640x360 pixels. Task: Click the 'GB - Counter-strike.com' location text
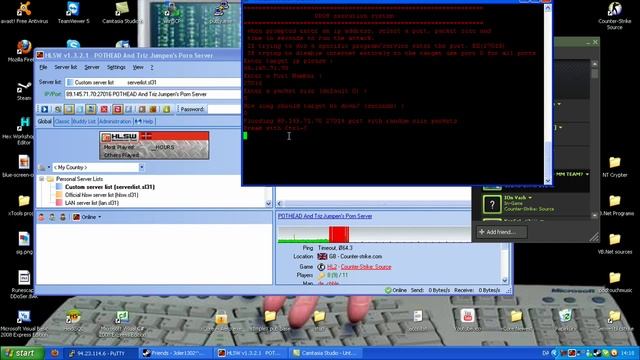[356, 256]
